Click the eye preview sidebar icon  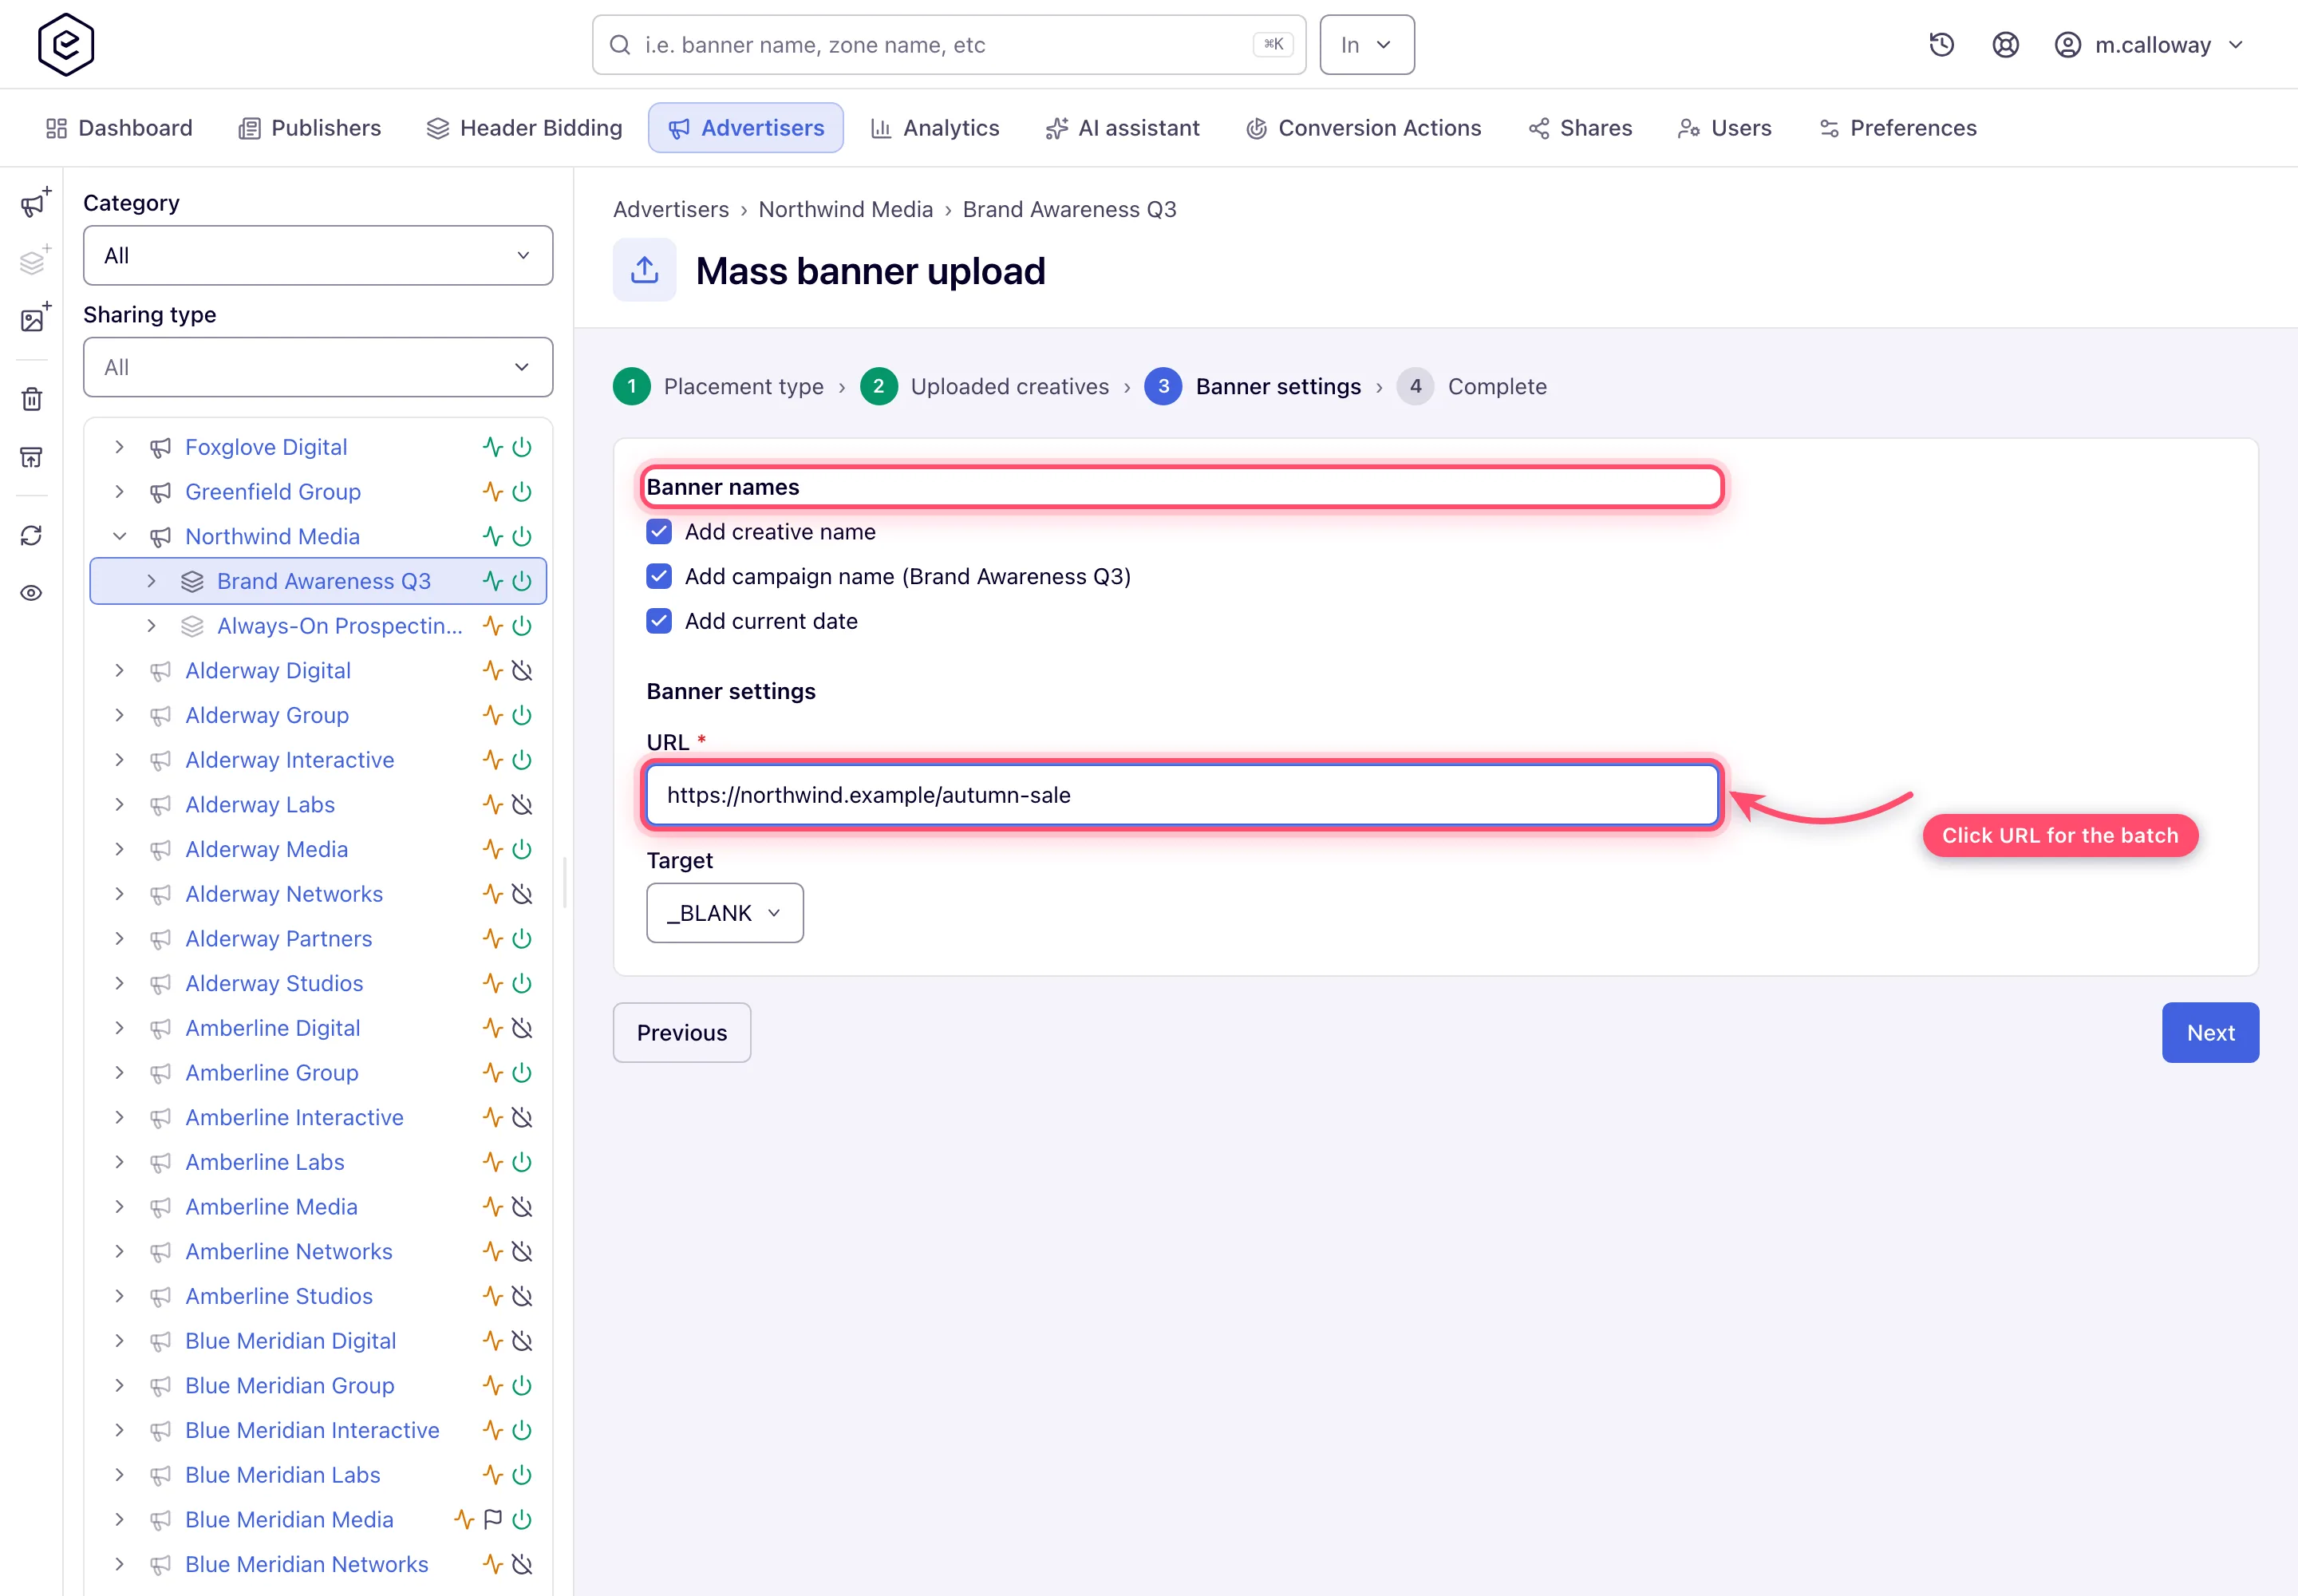[x=32, y=593]
